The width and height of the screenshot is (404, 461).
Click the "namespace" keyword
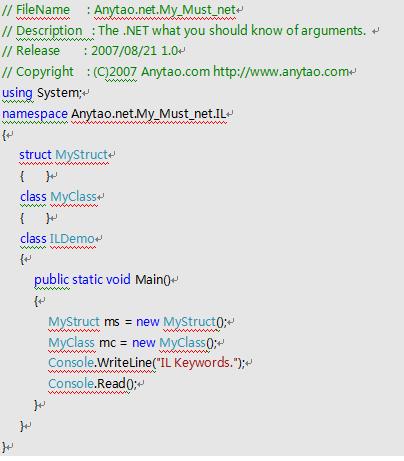(35, 114)
